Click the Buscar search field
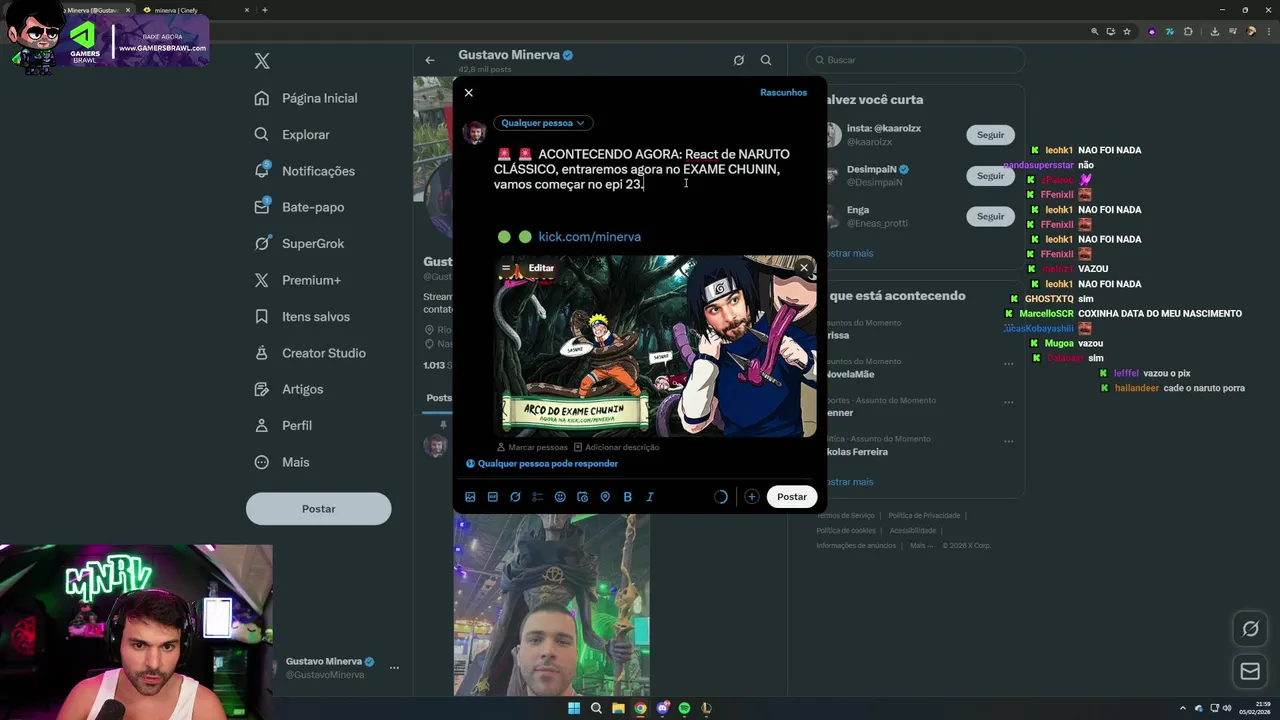The height and width of the screenshot is (720, 1280). (915, 60)
